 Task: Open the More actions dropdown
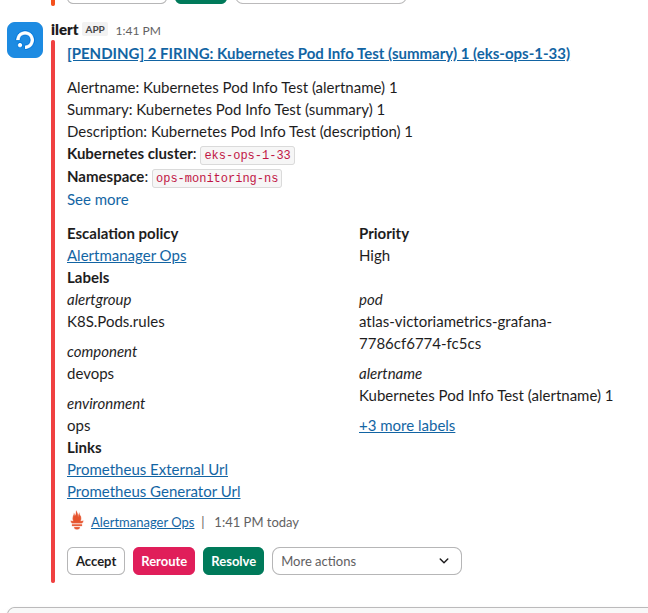[366, 561]
